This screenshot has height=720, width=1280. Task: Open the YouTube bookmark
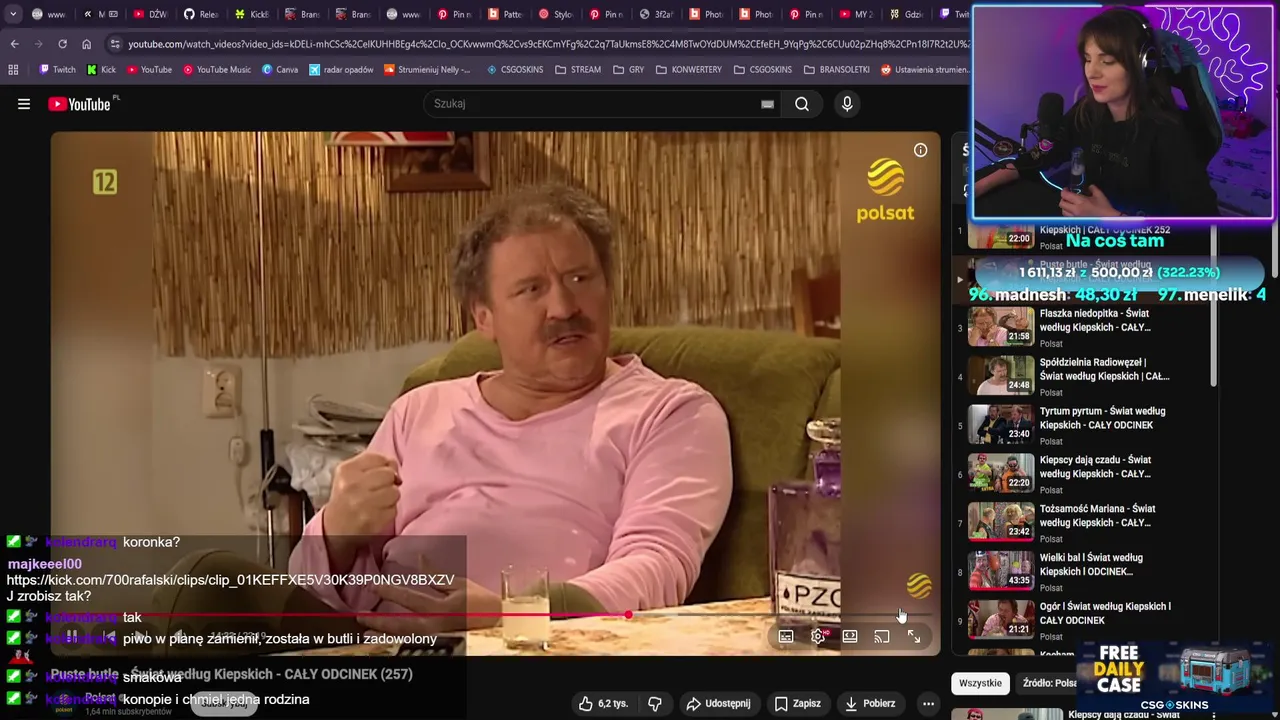148,70
